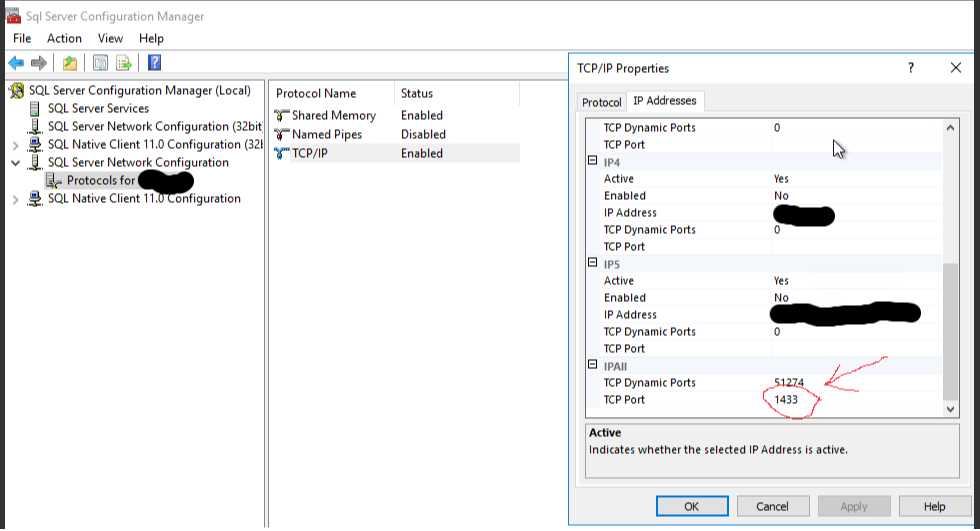Click the IP5 Active value Yes

[781, 280]
